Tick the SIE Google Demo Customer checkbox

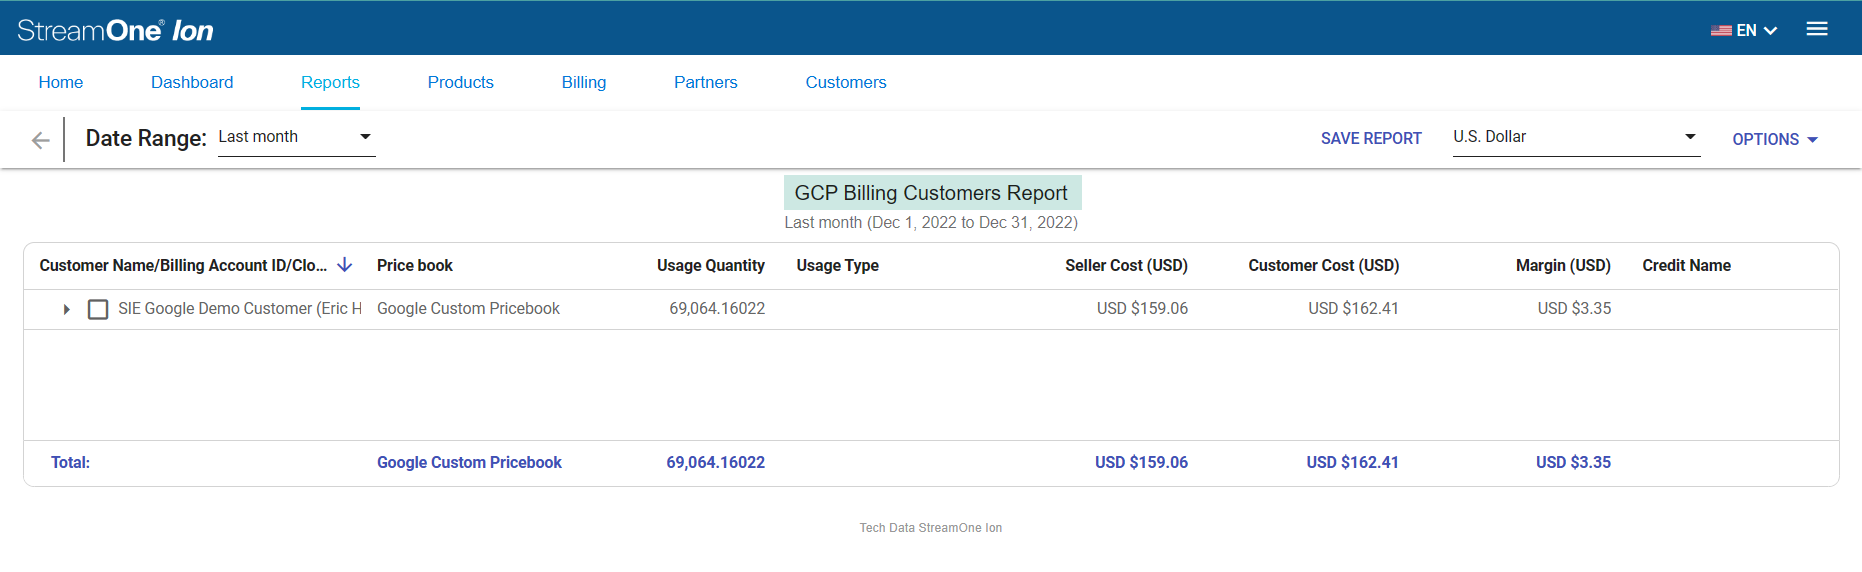(98, 310)
